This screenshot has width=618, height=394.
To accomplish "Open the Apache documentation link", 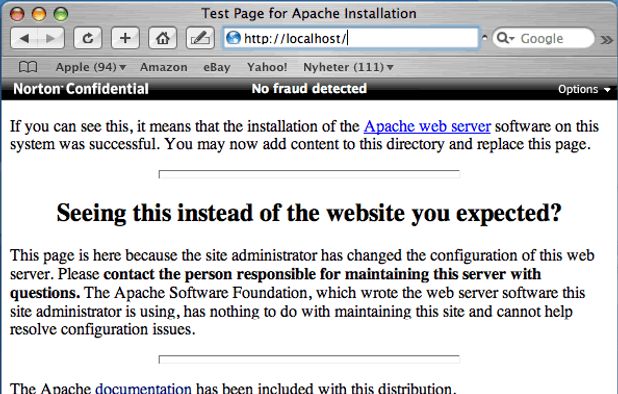I will point(143,388).
